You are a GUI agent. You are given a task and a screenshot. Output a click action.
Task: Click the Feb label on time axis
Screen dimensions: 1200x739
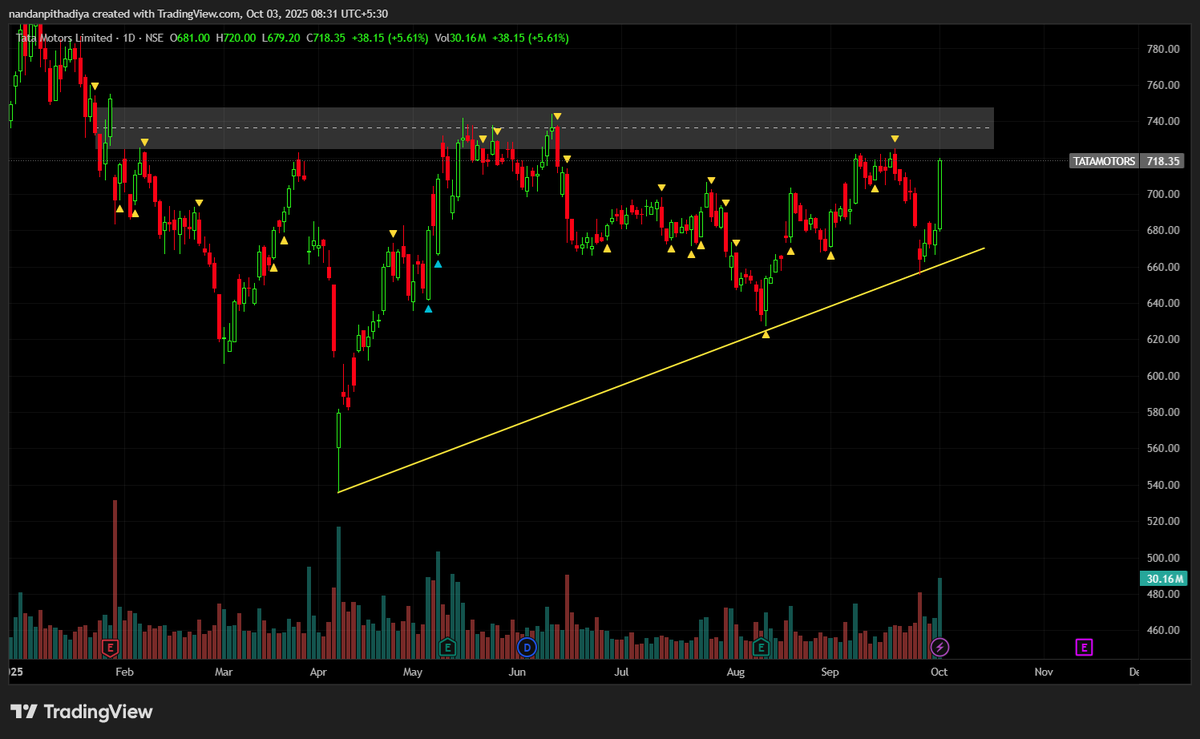pyautogui.click(x=123, y=673)
